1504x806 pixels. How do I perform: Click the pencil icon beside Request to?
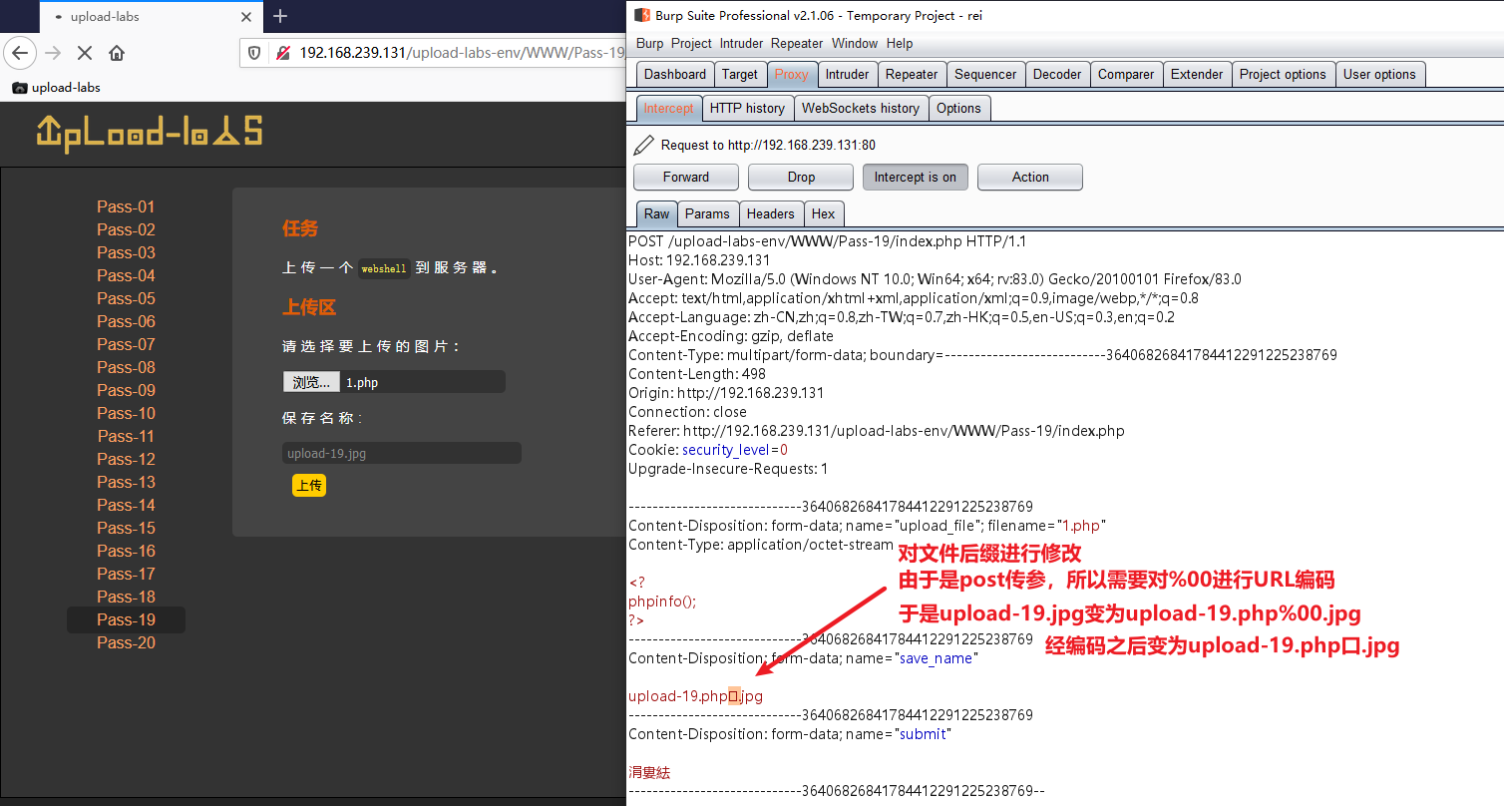645,145
